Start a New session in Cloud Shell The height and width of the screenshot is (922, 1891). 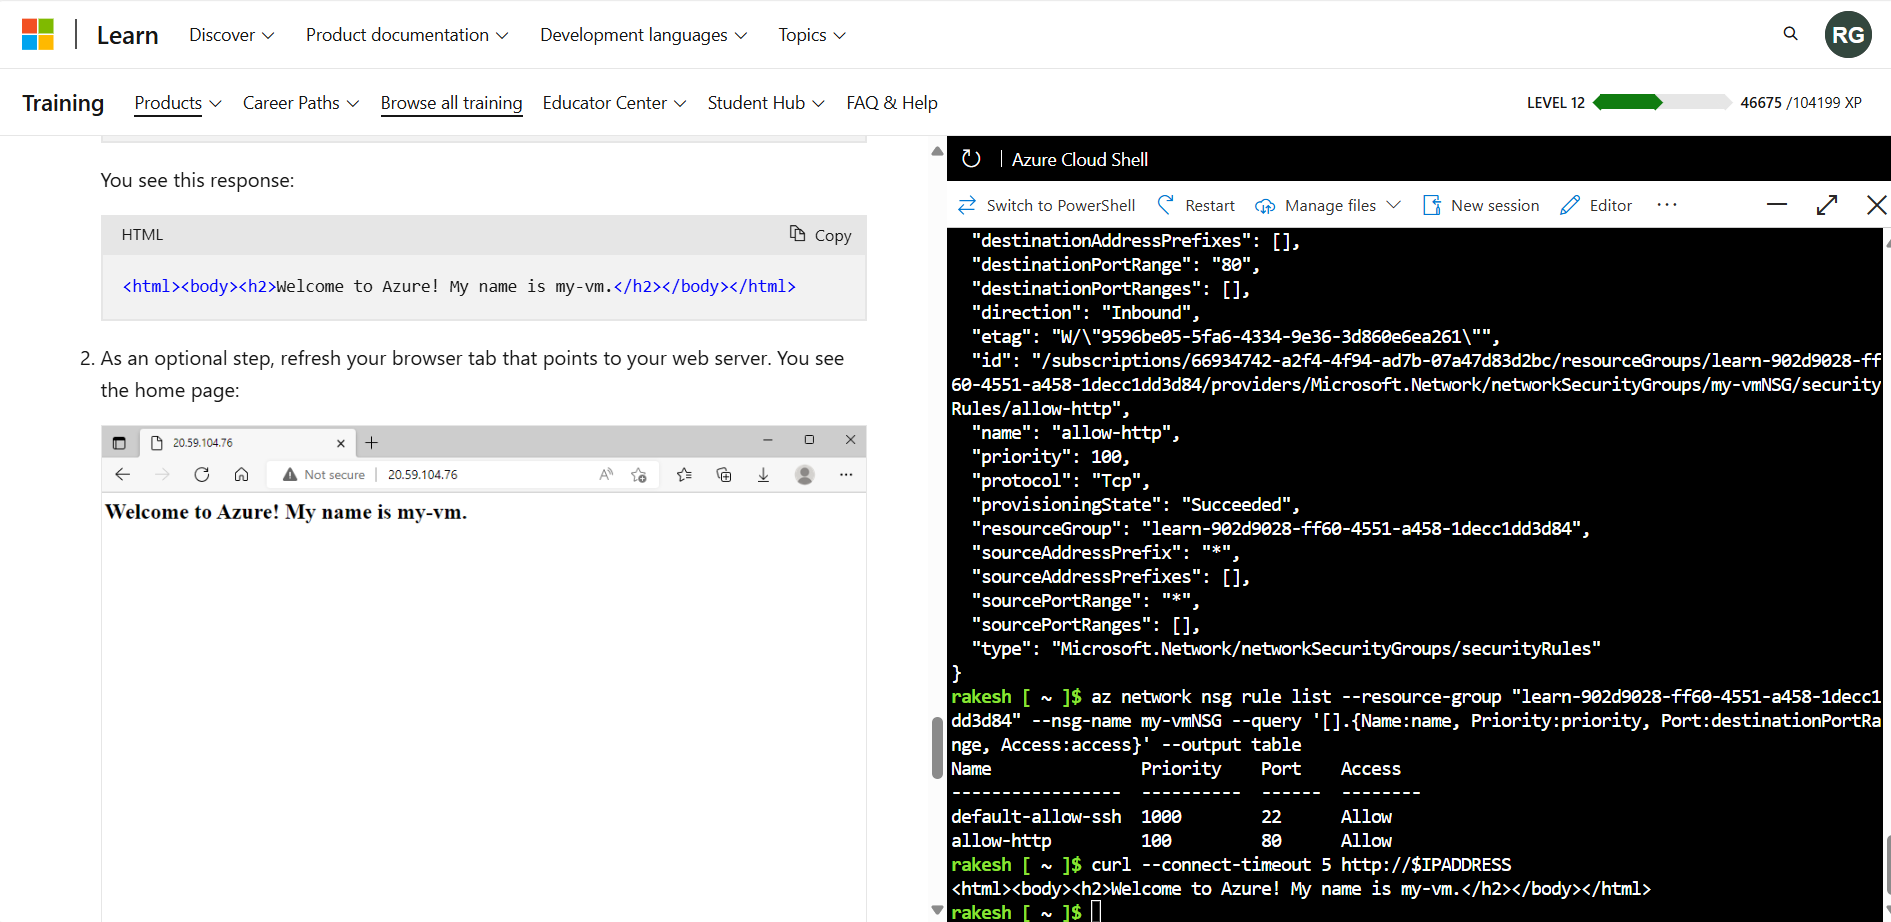click(1481, 205)
